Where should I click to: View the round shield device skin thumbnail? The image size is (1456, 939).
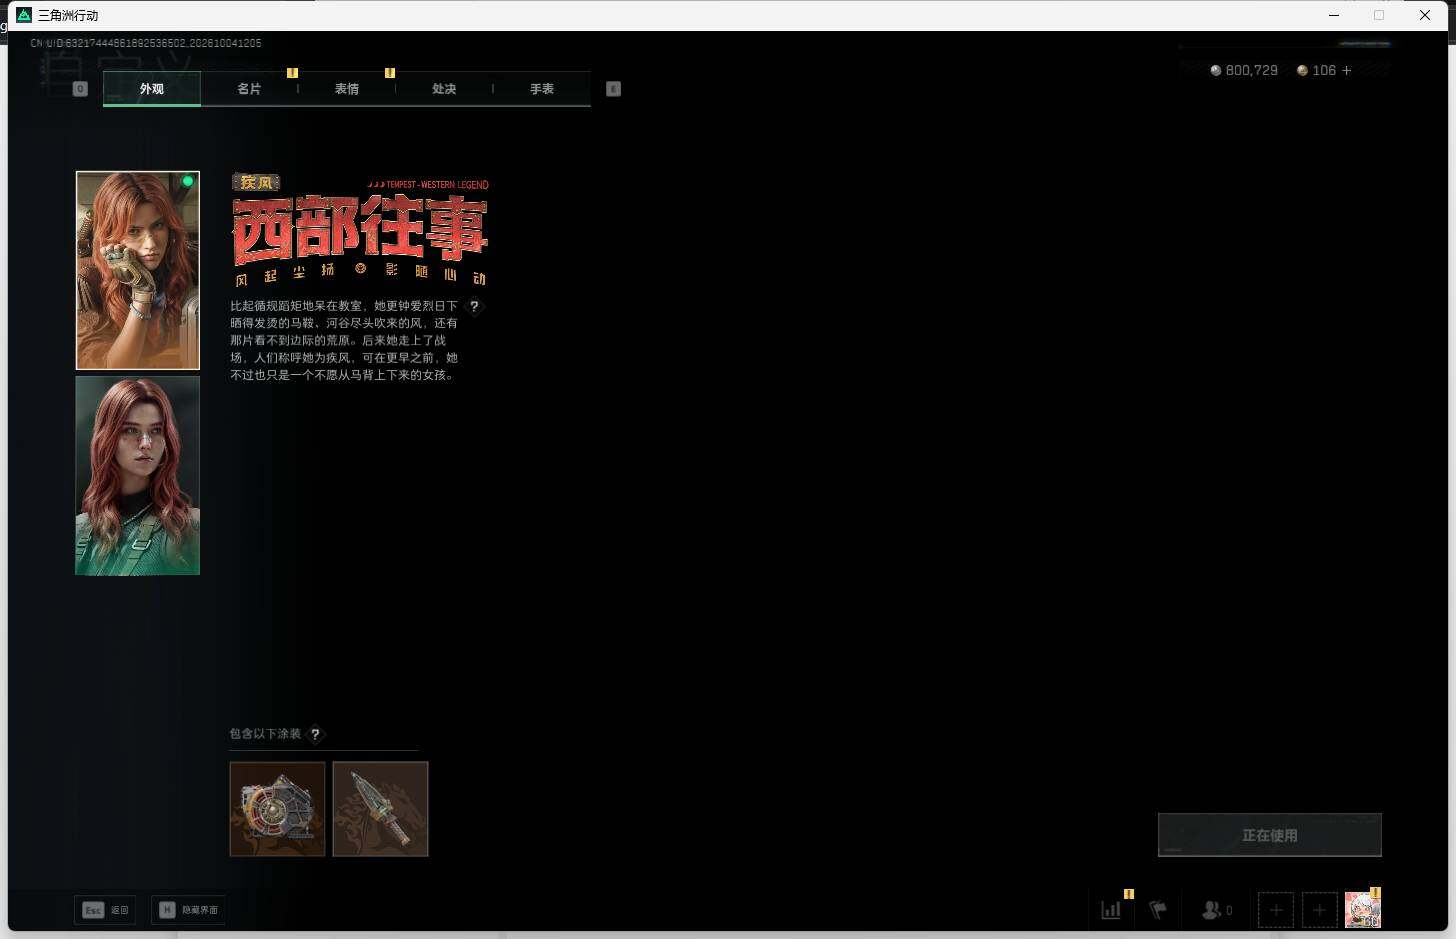[278, 809]
